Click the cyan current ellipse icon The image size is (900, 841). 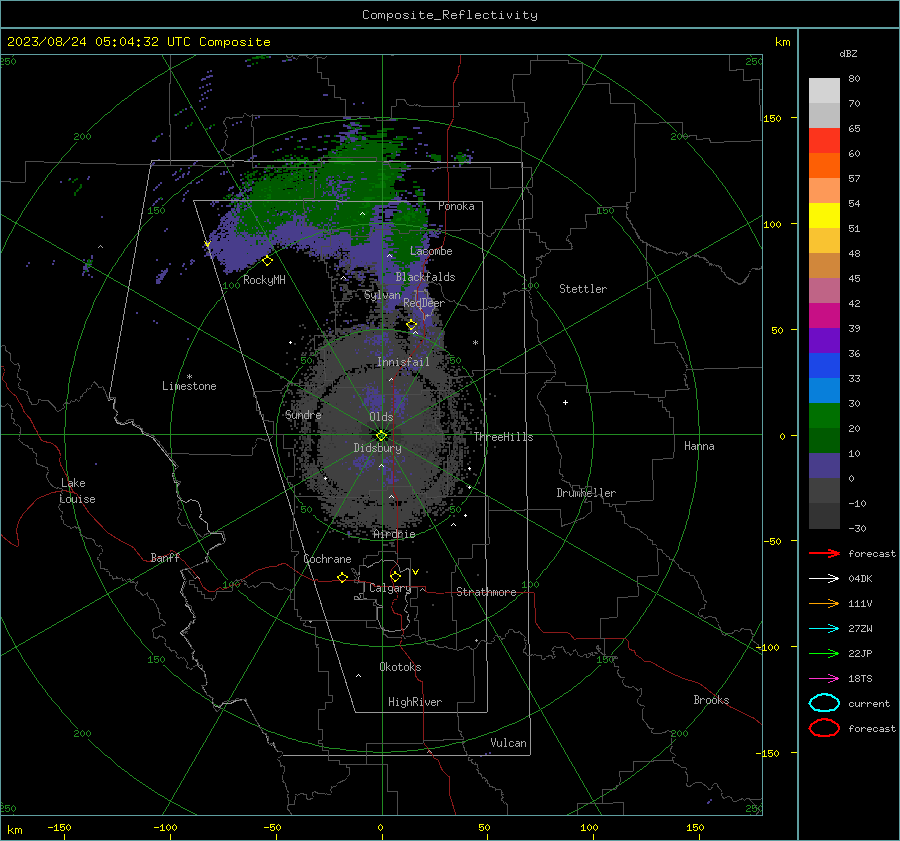click(x=824, y=703)
